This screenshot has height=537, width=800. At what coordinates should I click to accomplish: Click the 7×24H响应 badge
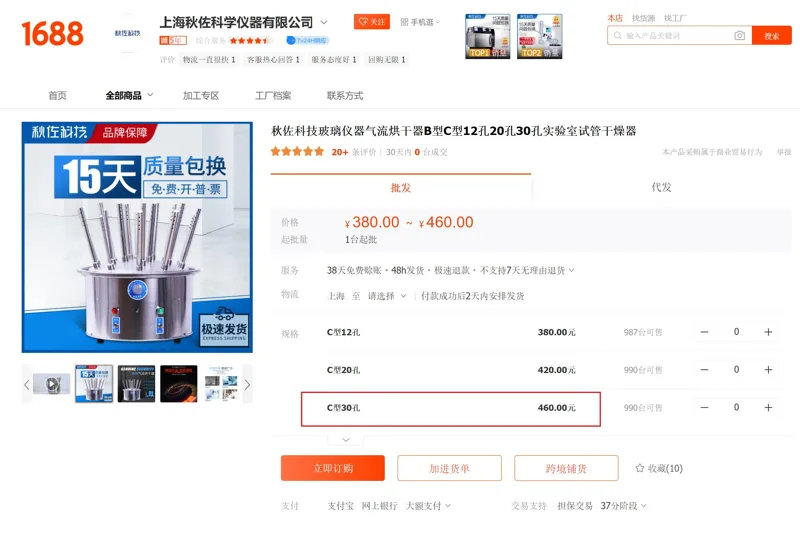point(308,40)
